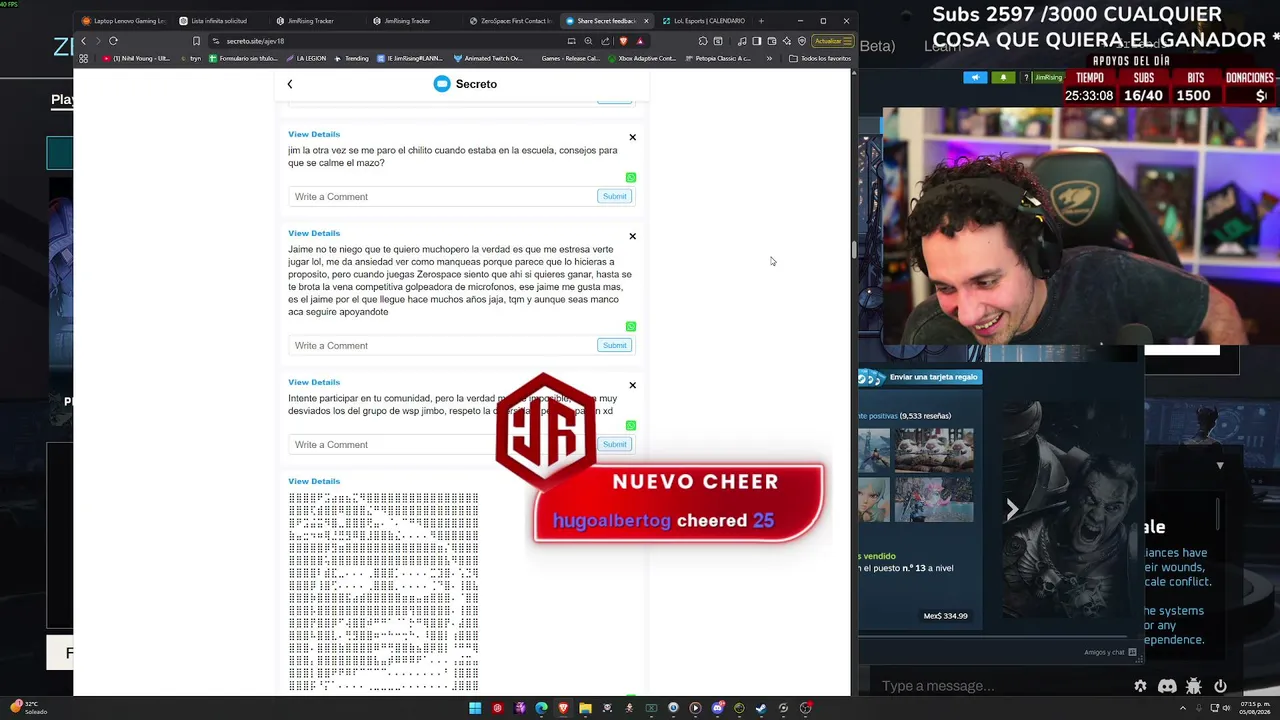This screenshot has width=1280, height=720.
Task: Launch Microsoft Edge from the taskbar
Action: 541,708
